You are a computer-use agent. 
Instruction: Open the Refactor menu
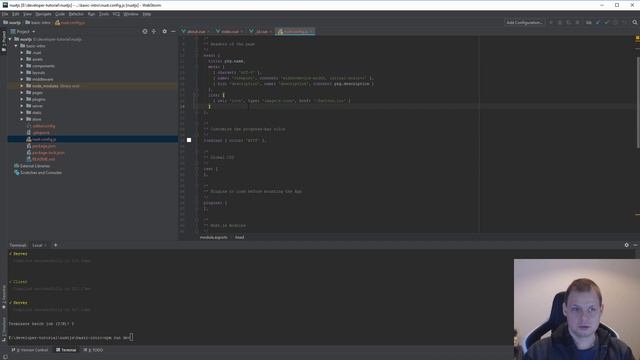(x=76, y=14)
